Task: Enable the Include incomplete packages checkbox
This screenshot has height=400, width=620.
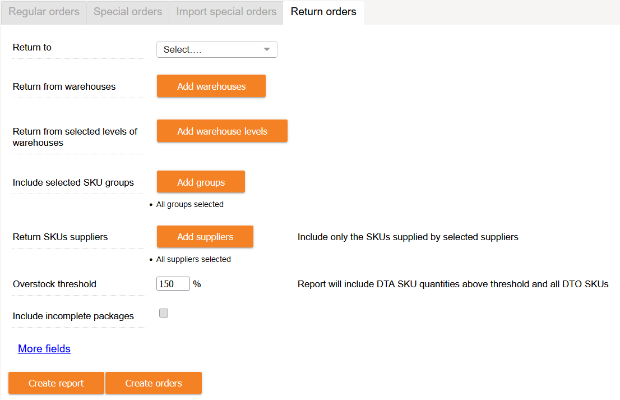Action: [x=164, y=313]
